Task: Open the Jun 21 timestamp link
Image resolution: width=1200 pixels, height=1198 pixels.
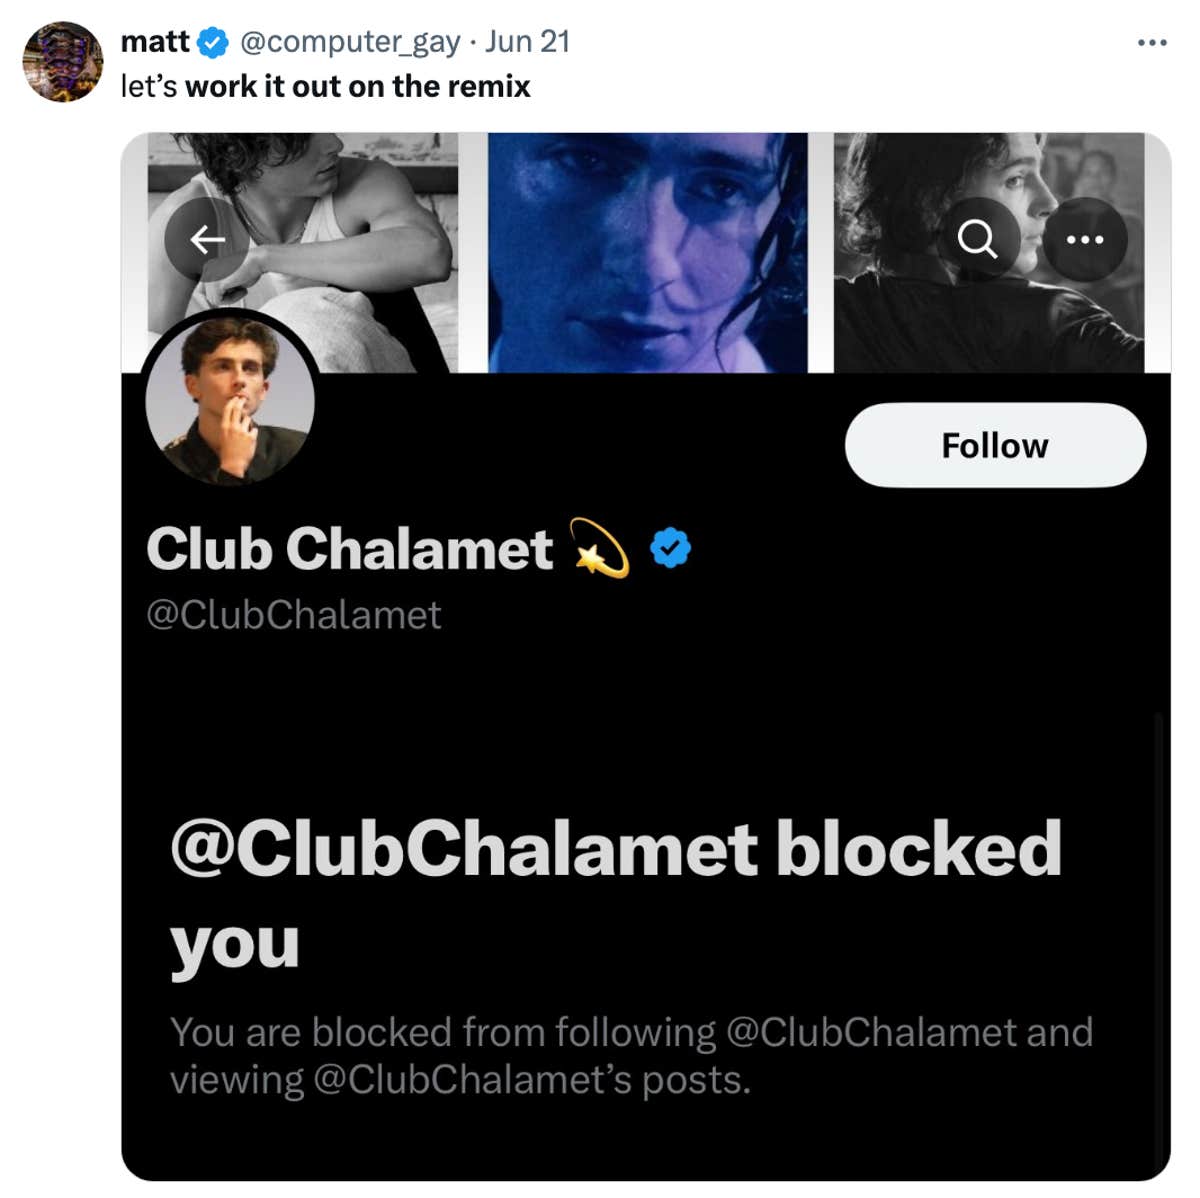Action: [x=528, y=42]
